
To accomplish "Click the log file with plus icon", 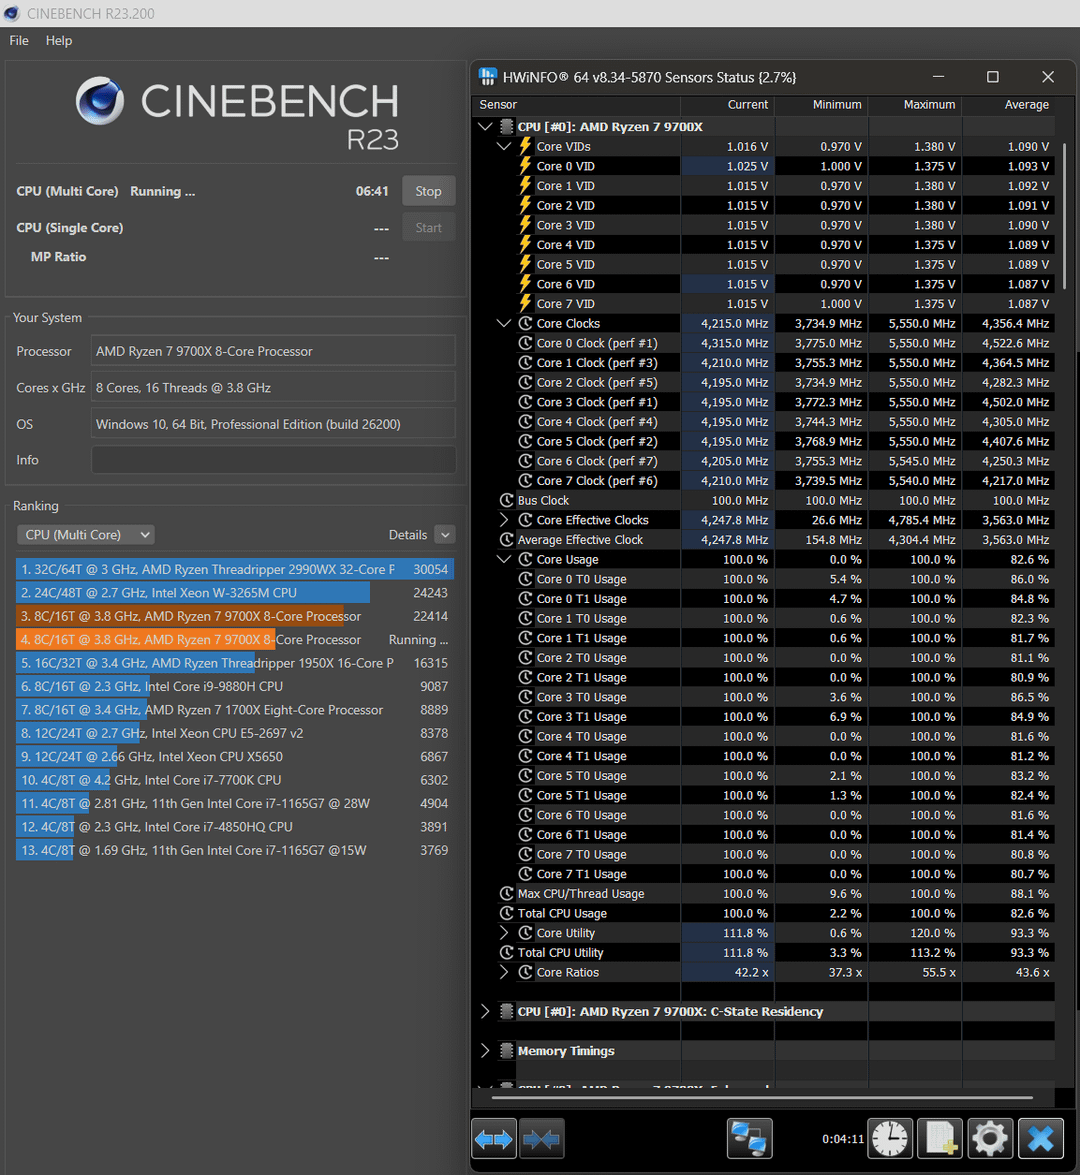I will pos(939,1138).
